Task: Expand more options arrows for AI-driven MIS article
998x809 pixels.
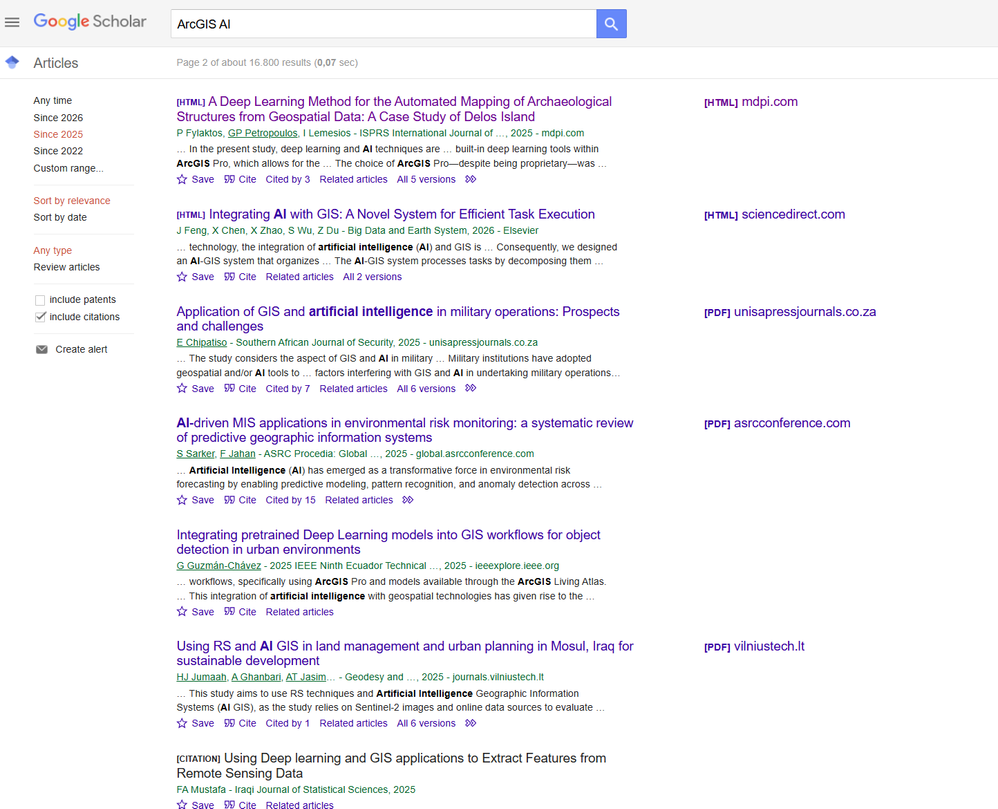Action: click(408, 500)
